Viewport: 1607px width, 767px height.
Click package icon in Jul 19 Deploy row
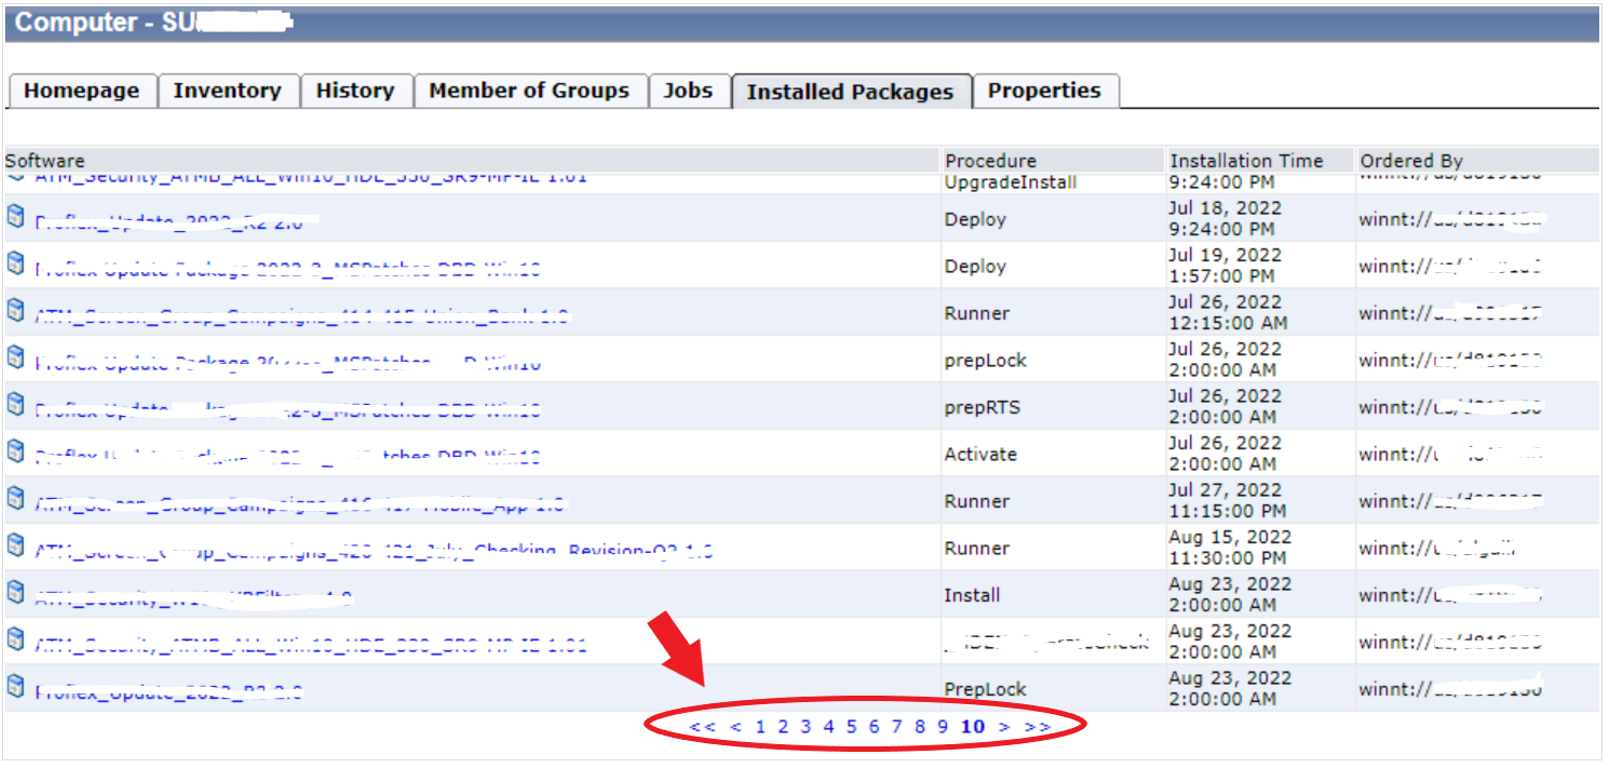pyautogui.click(x=16, y=263)
